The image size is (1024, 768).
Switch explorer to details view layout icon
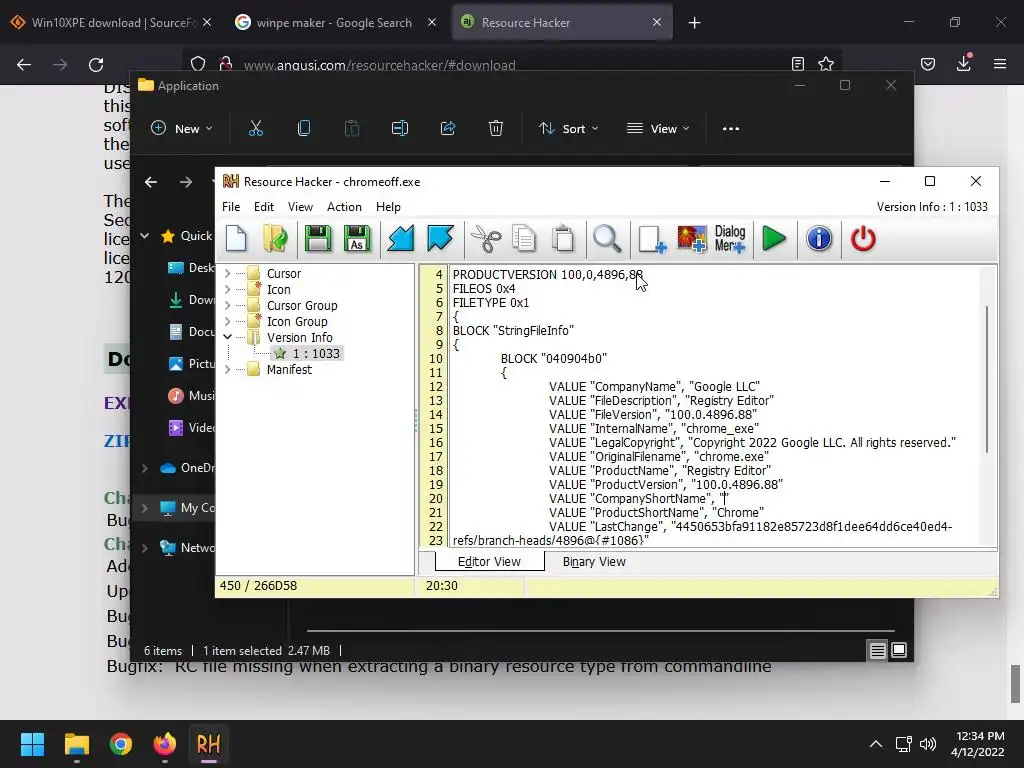tap(878, 650)
